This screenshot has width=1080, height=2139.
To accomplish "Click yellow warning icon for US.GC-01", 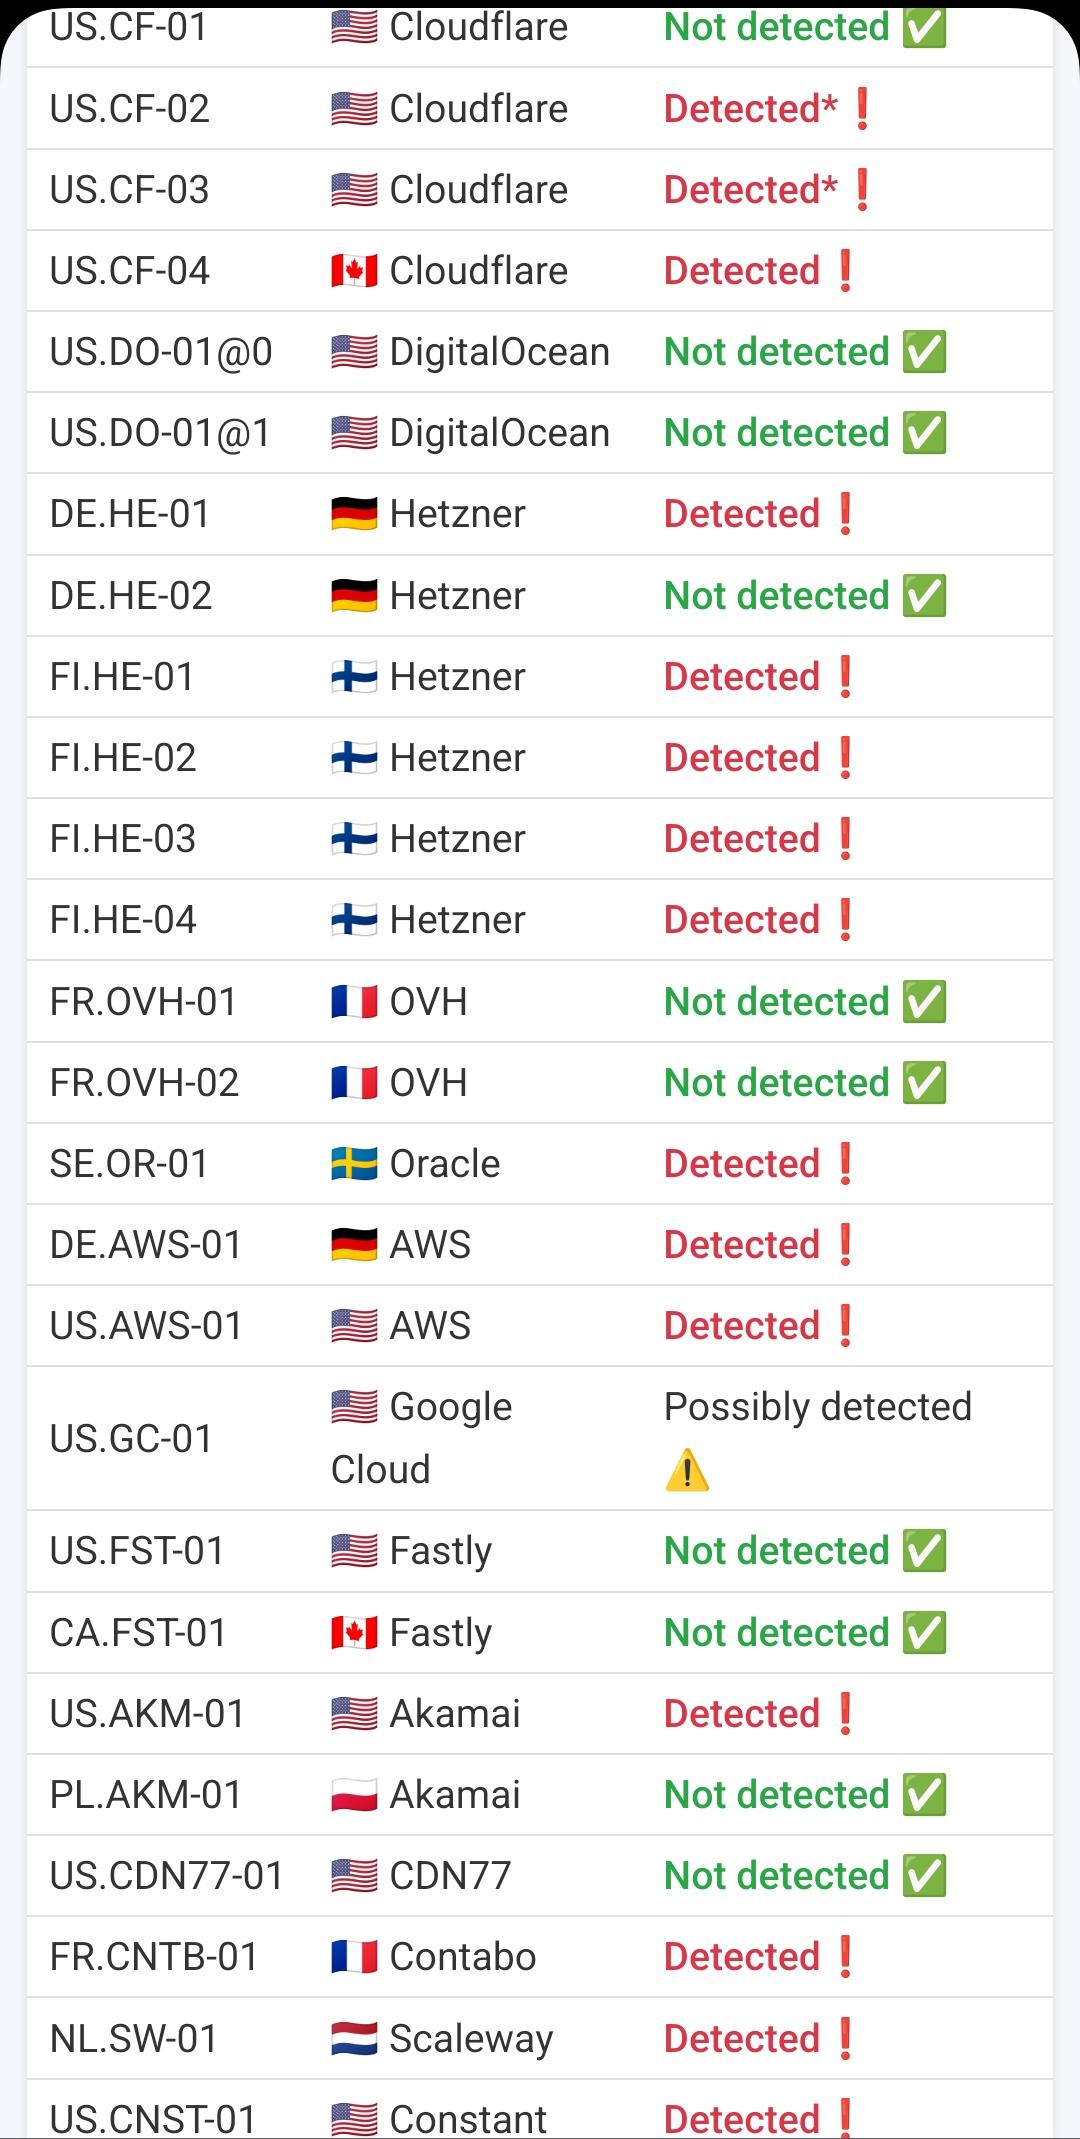I will pos(687,1470).
